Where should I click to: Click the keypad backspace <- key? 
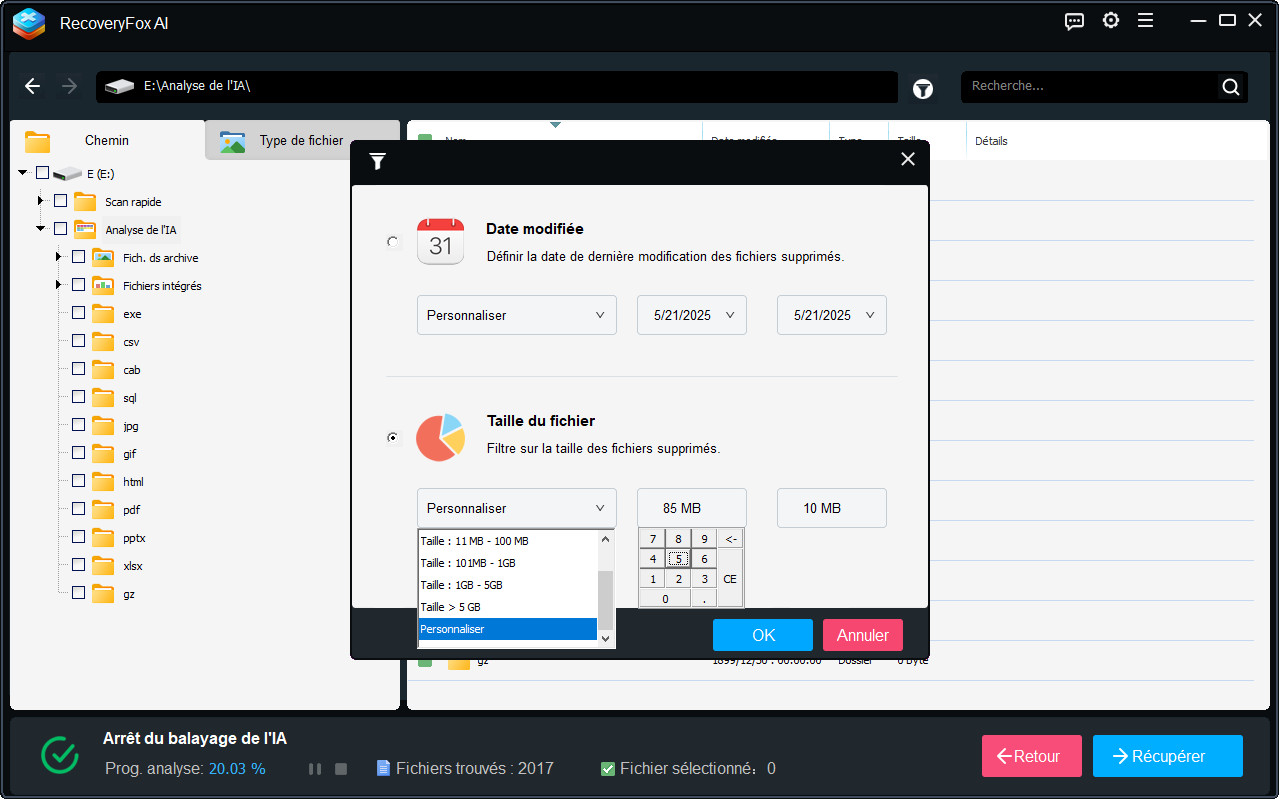click(731, 539)
